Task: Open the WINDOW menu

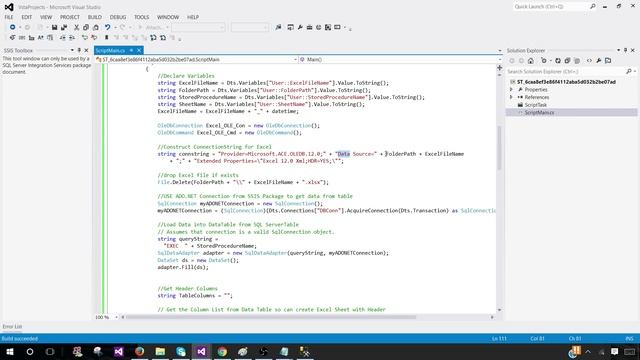Action: click(168, 17)
